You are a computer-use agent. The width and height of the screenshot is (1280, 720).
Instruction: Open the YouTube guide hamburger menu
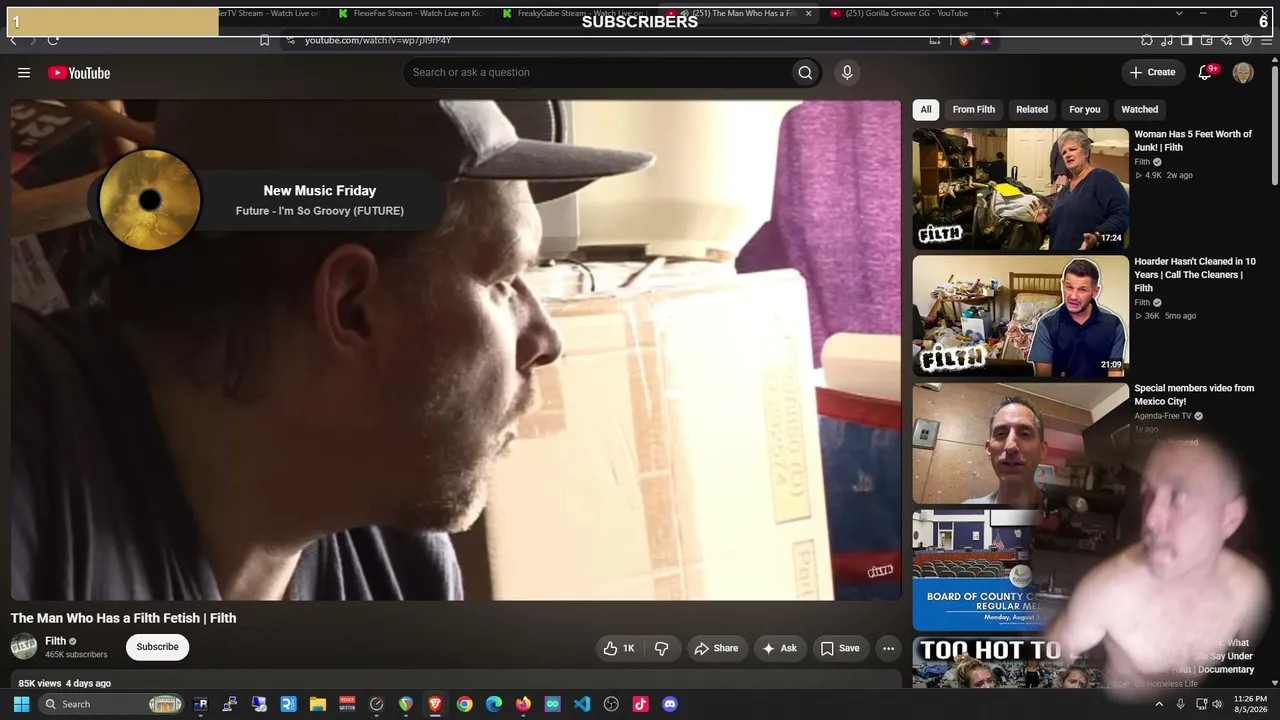(x=24, y=72)
